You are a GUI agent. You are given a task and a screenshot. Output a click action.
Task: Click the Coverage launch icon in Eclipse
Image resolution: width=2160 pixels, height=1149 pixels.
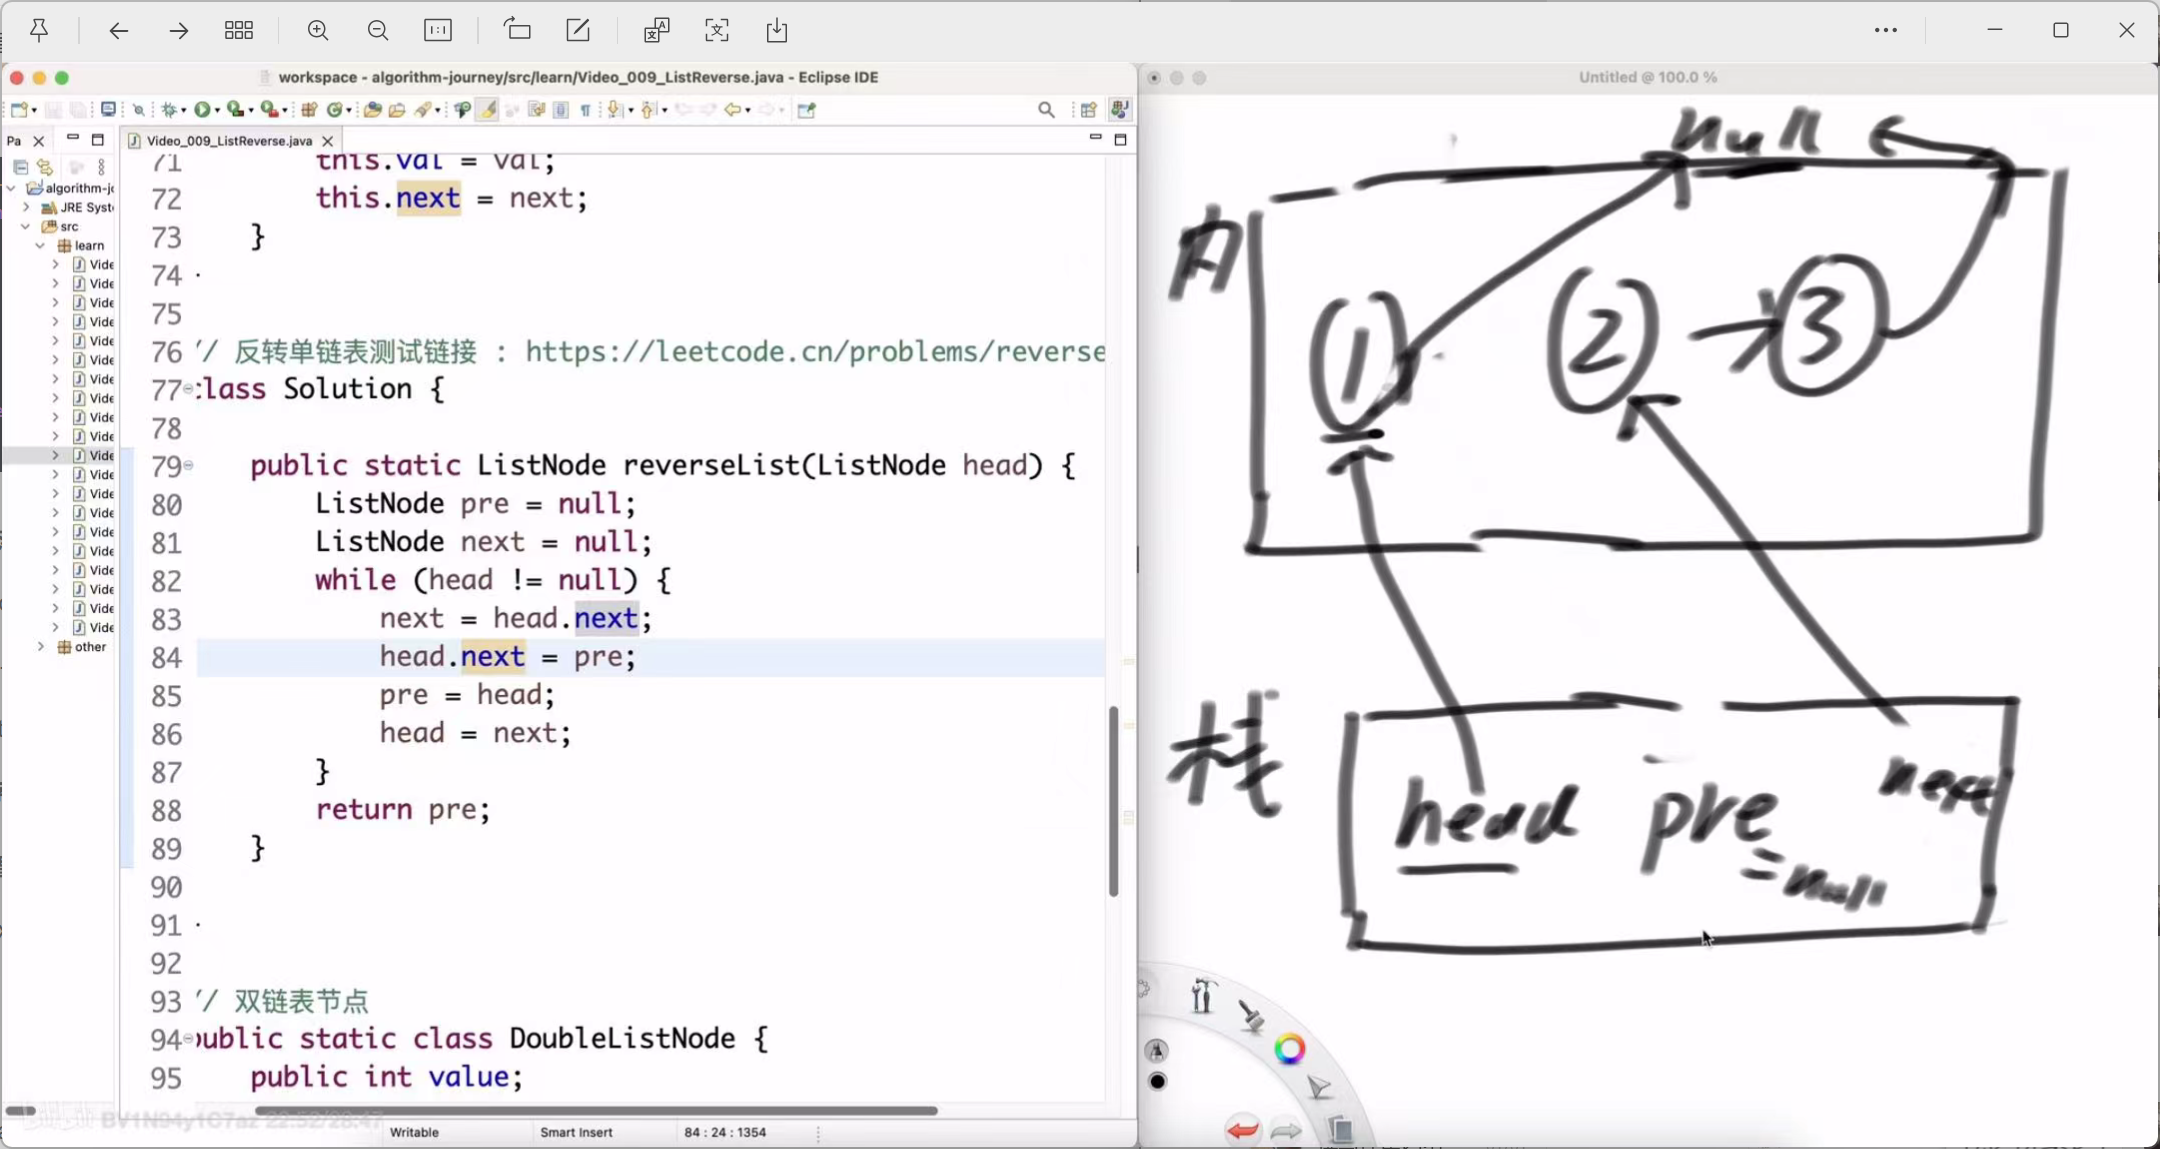[235, 110]
